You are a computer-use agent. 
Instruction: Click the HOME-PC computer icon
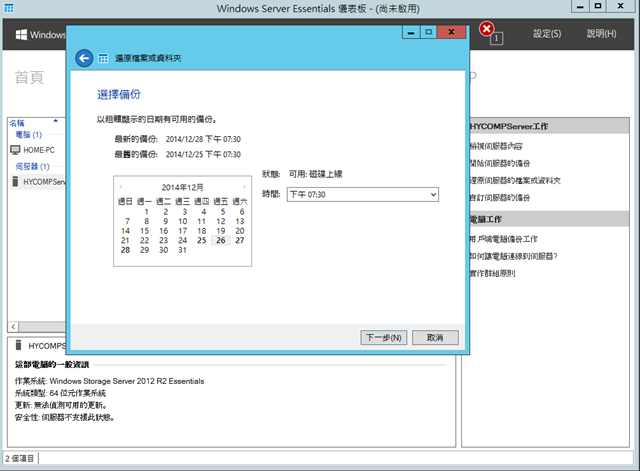click(x=15, y=150)
